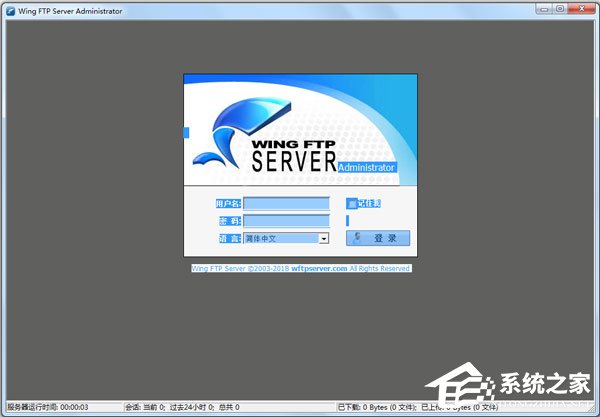
Task: Click the username (用户名) input field
Action: coord(286,204)
